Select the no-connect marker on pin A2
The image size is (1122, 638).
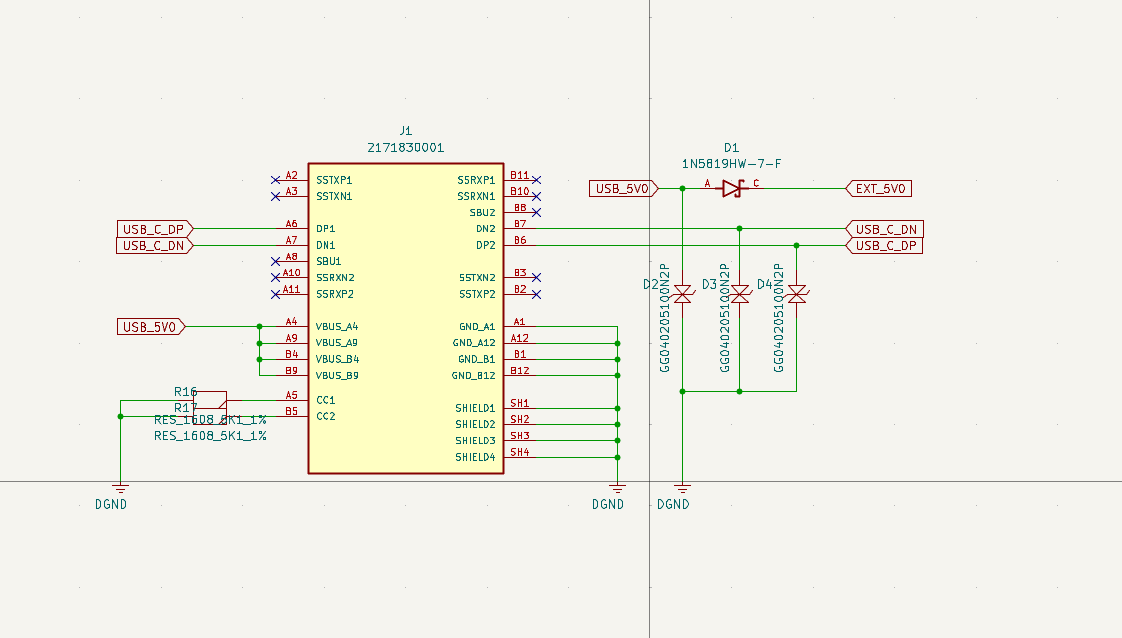pyautogui.click(x=275, y=180)
